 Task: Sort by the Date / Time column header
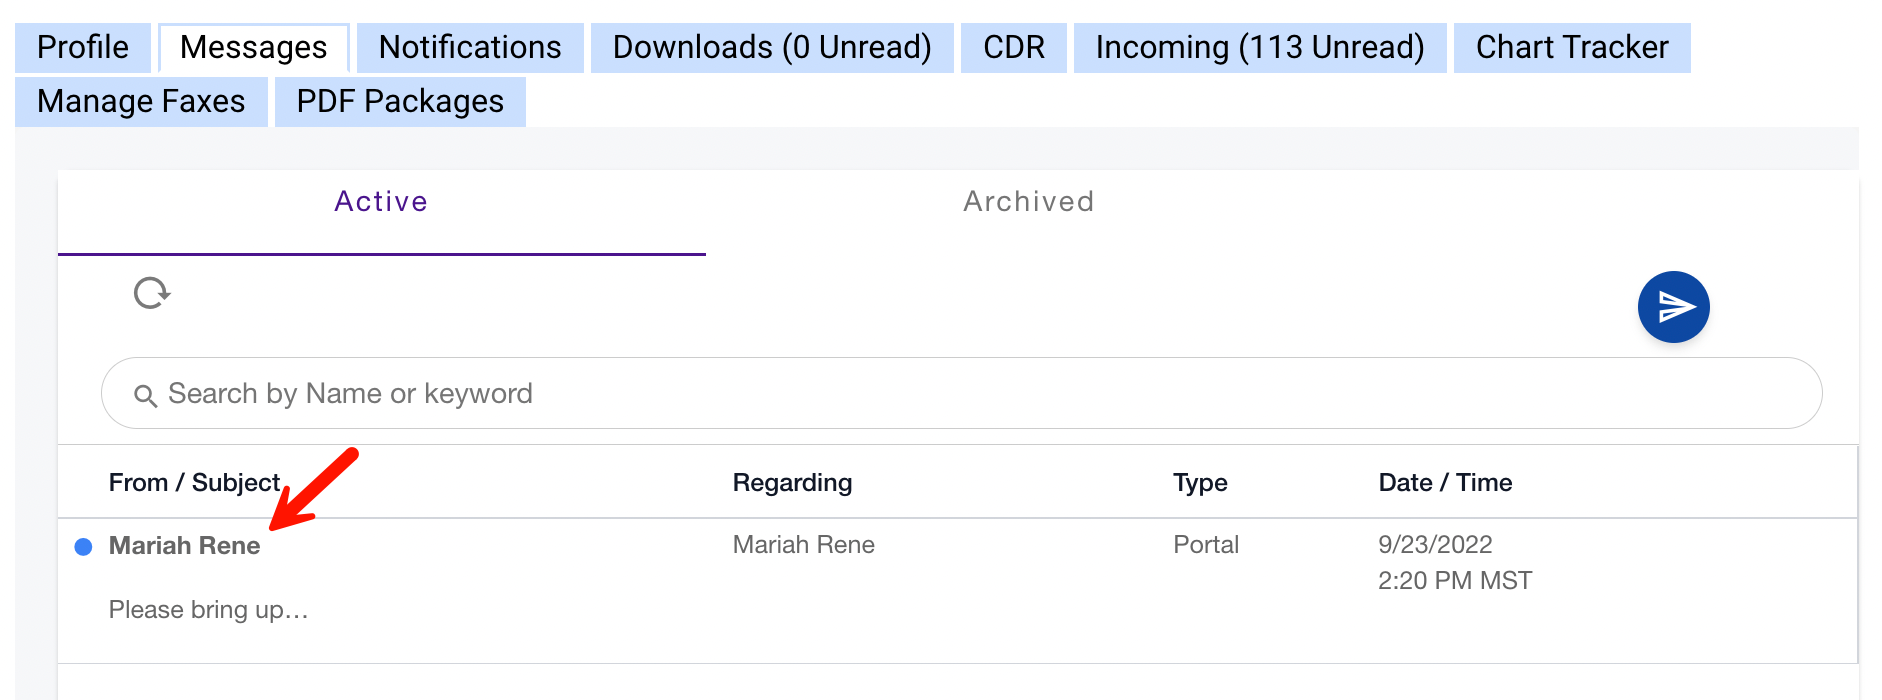point(1444,482)
